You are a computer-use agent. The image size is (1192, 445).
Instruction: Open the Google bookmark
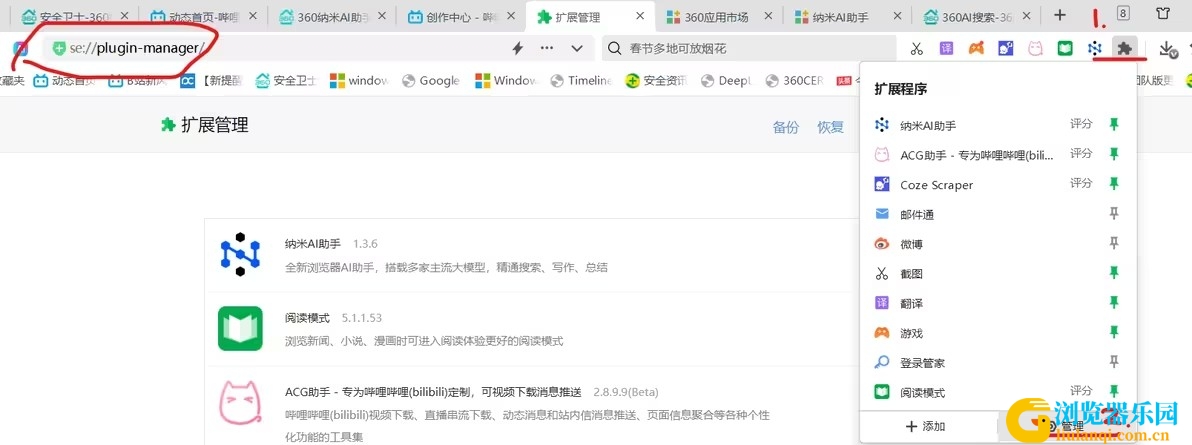[x=431, y=81]
